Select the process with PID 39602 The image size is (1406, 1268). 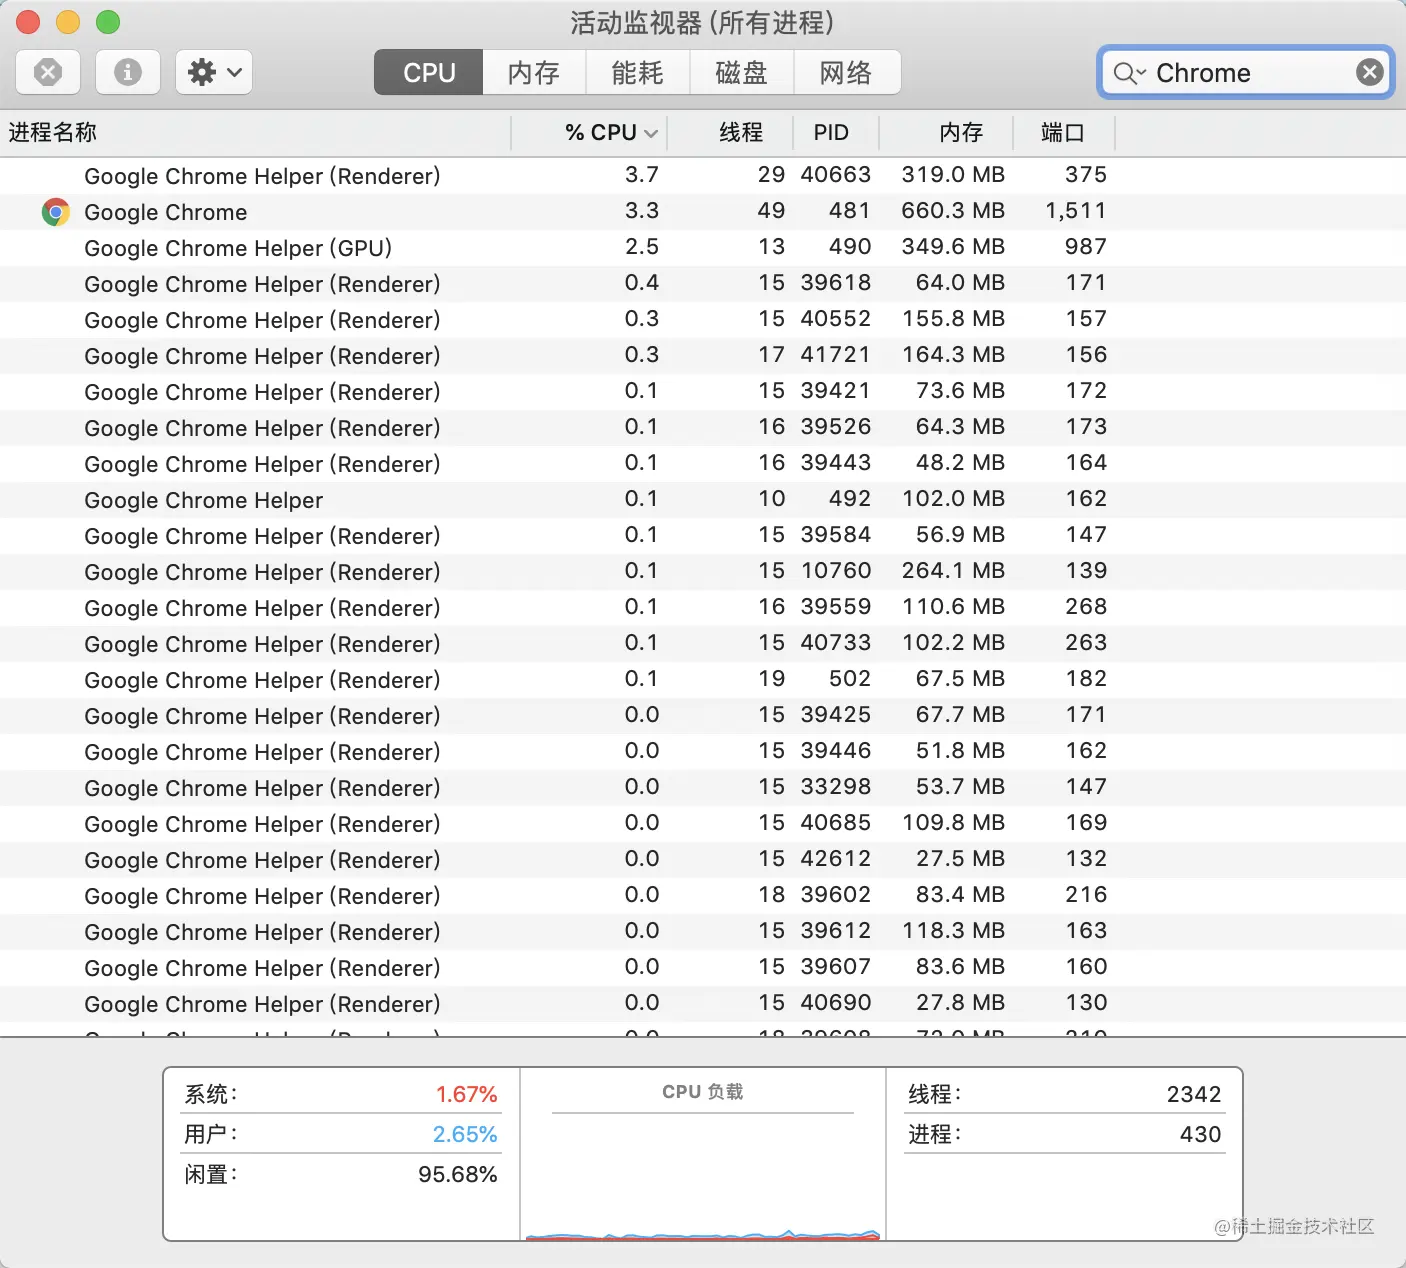tap(703, 896)
